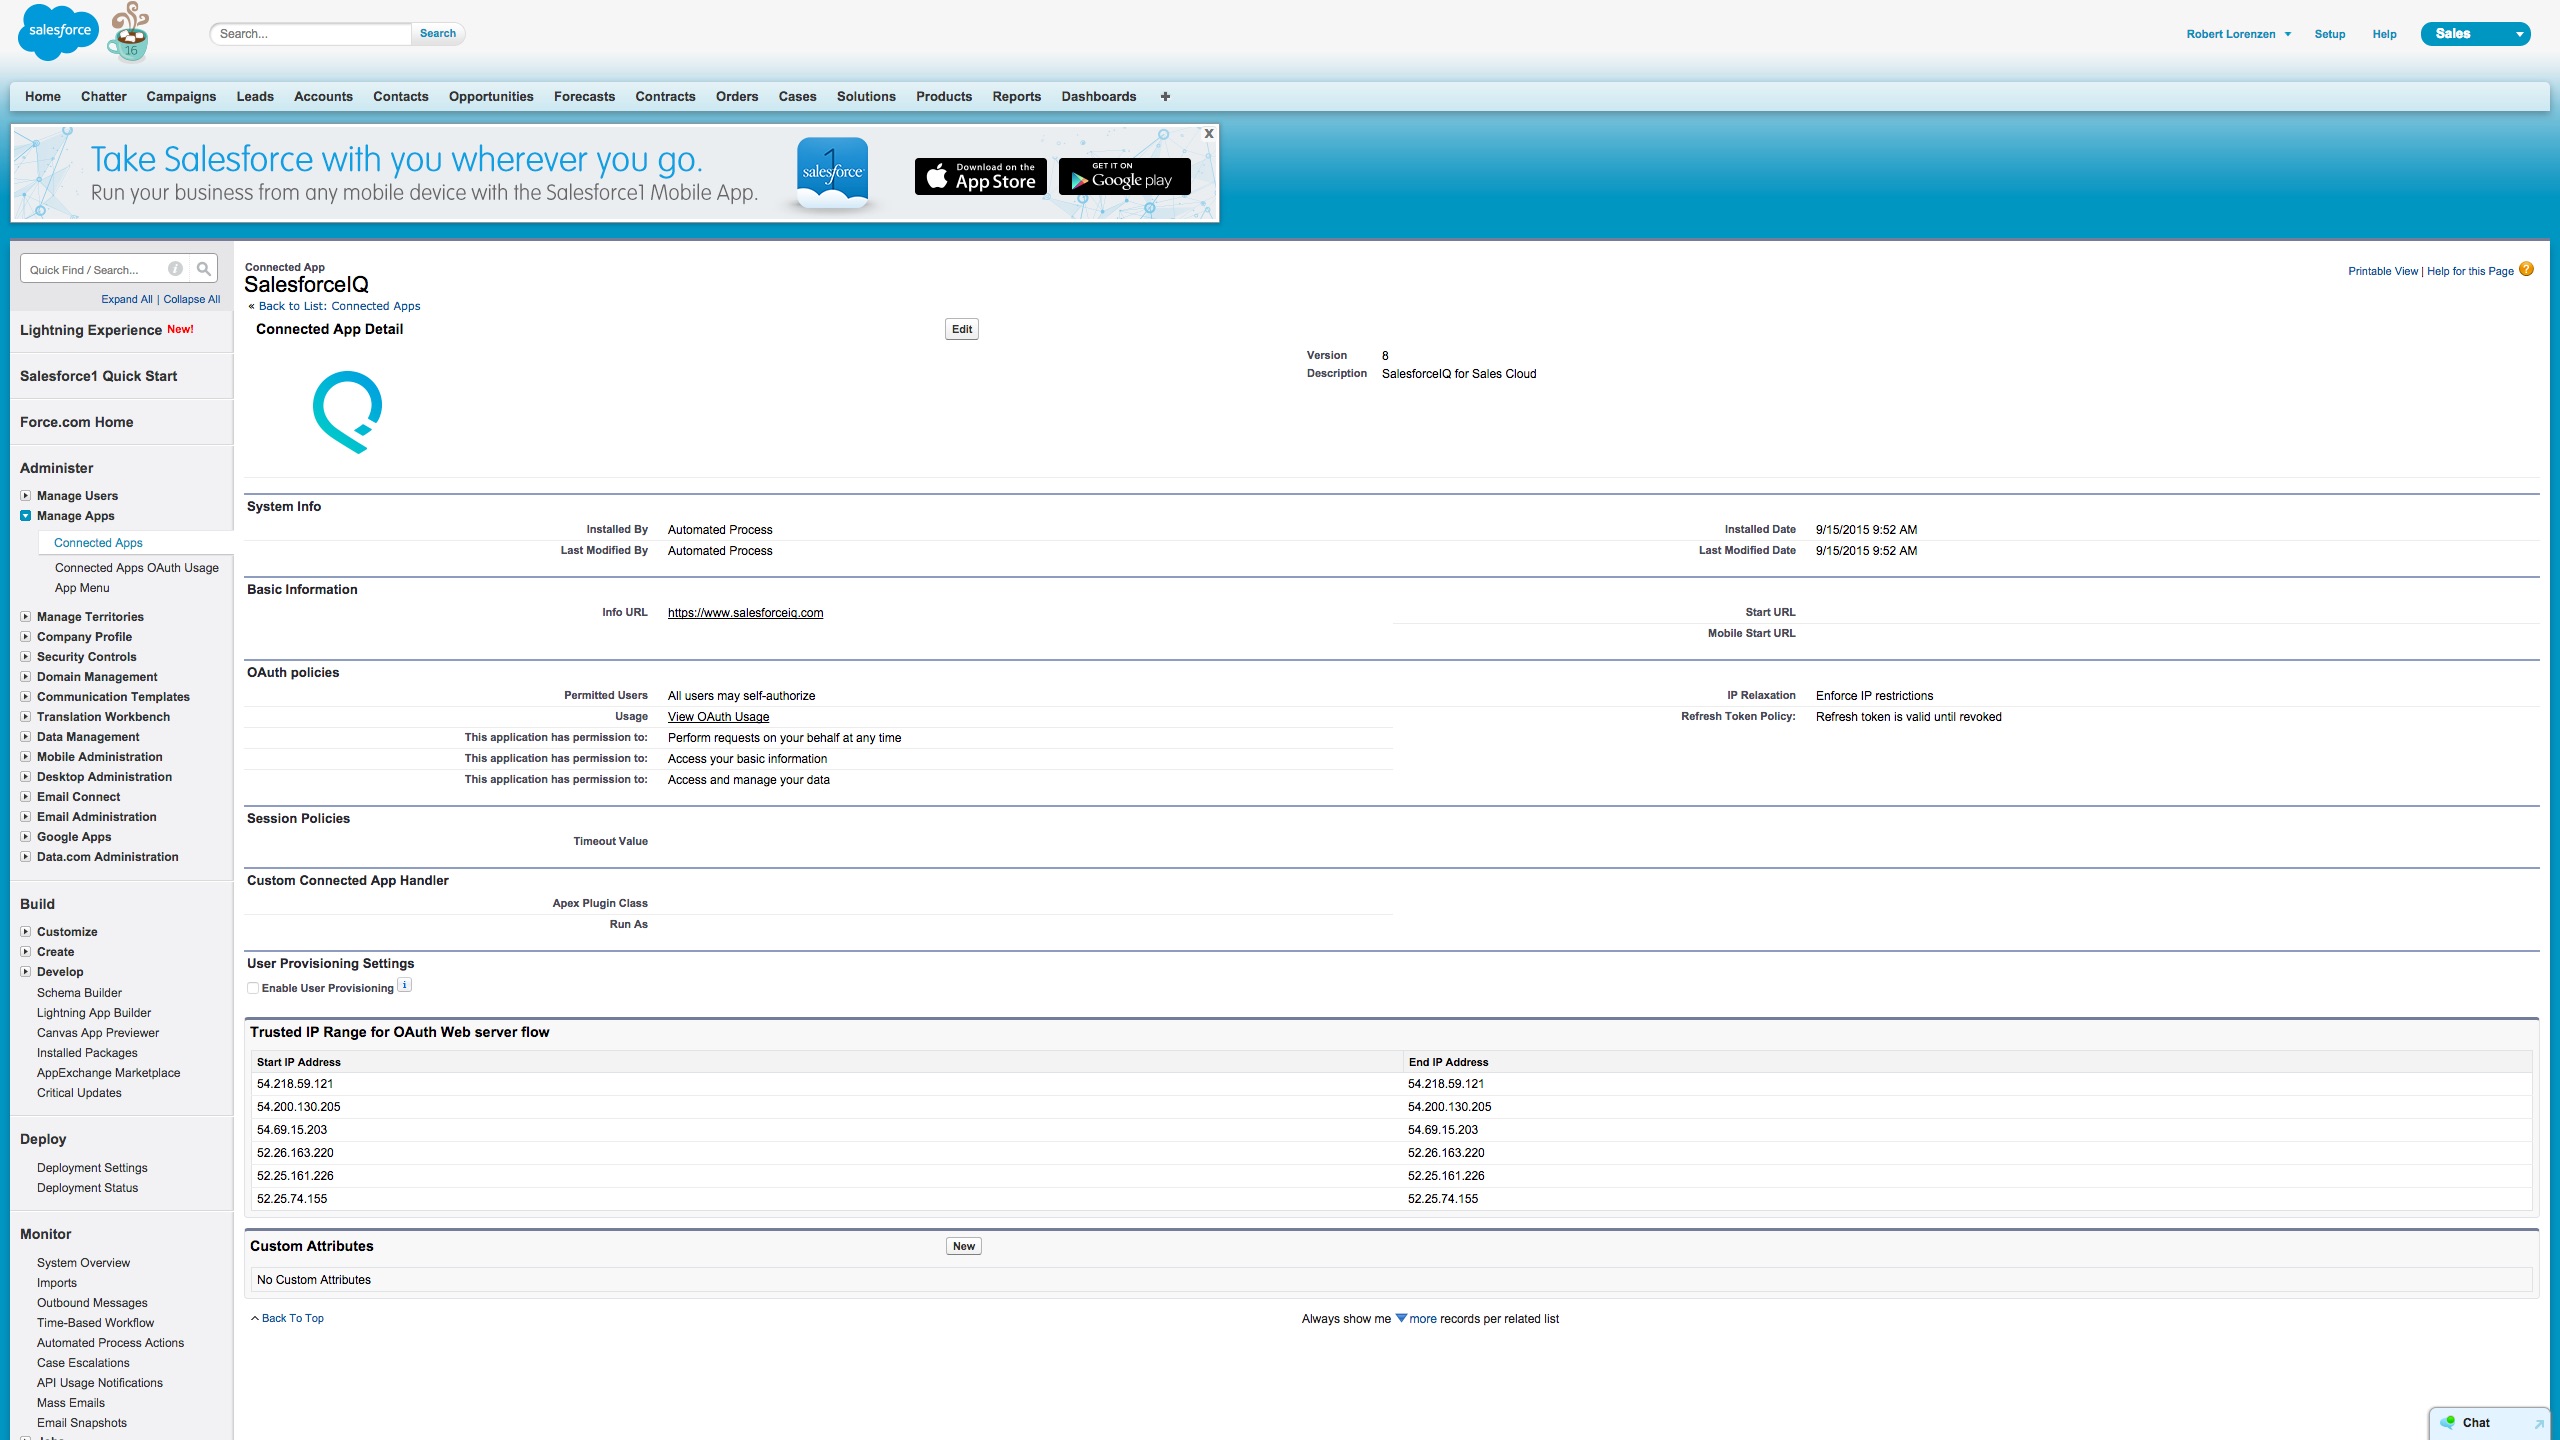Click New under Custom Attributes
The width and height of the screenshot is (2560, 1440).
point(964,1246)
